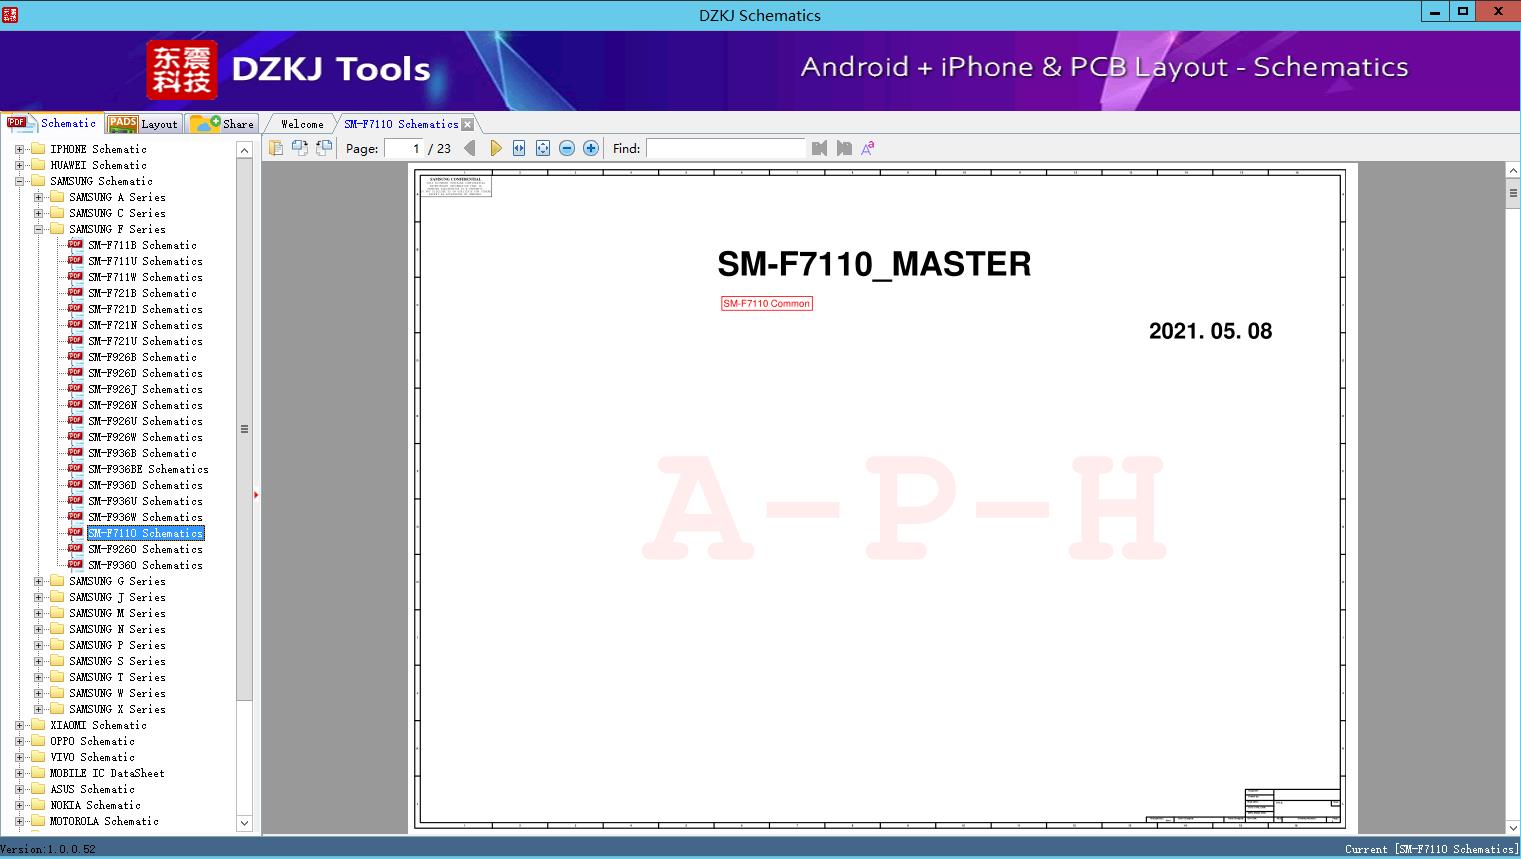Expand the SAMSUNG X Series folder
This screenshot has height=859, width=1521.
38,709
